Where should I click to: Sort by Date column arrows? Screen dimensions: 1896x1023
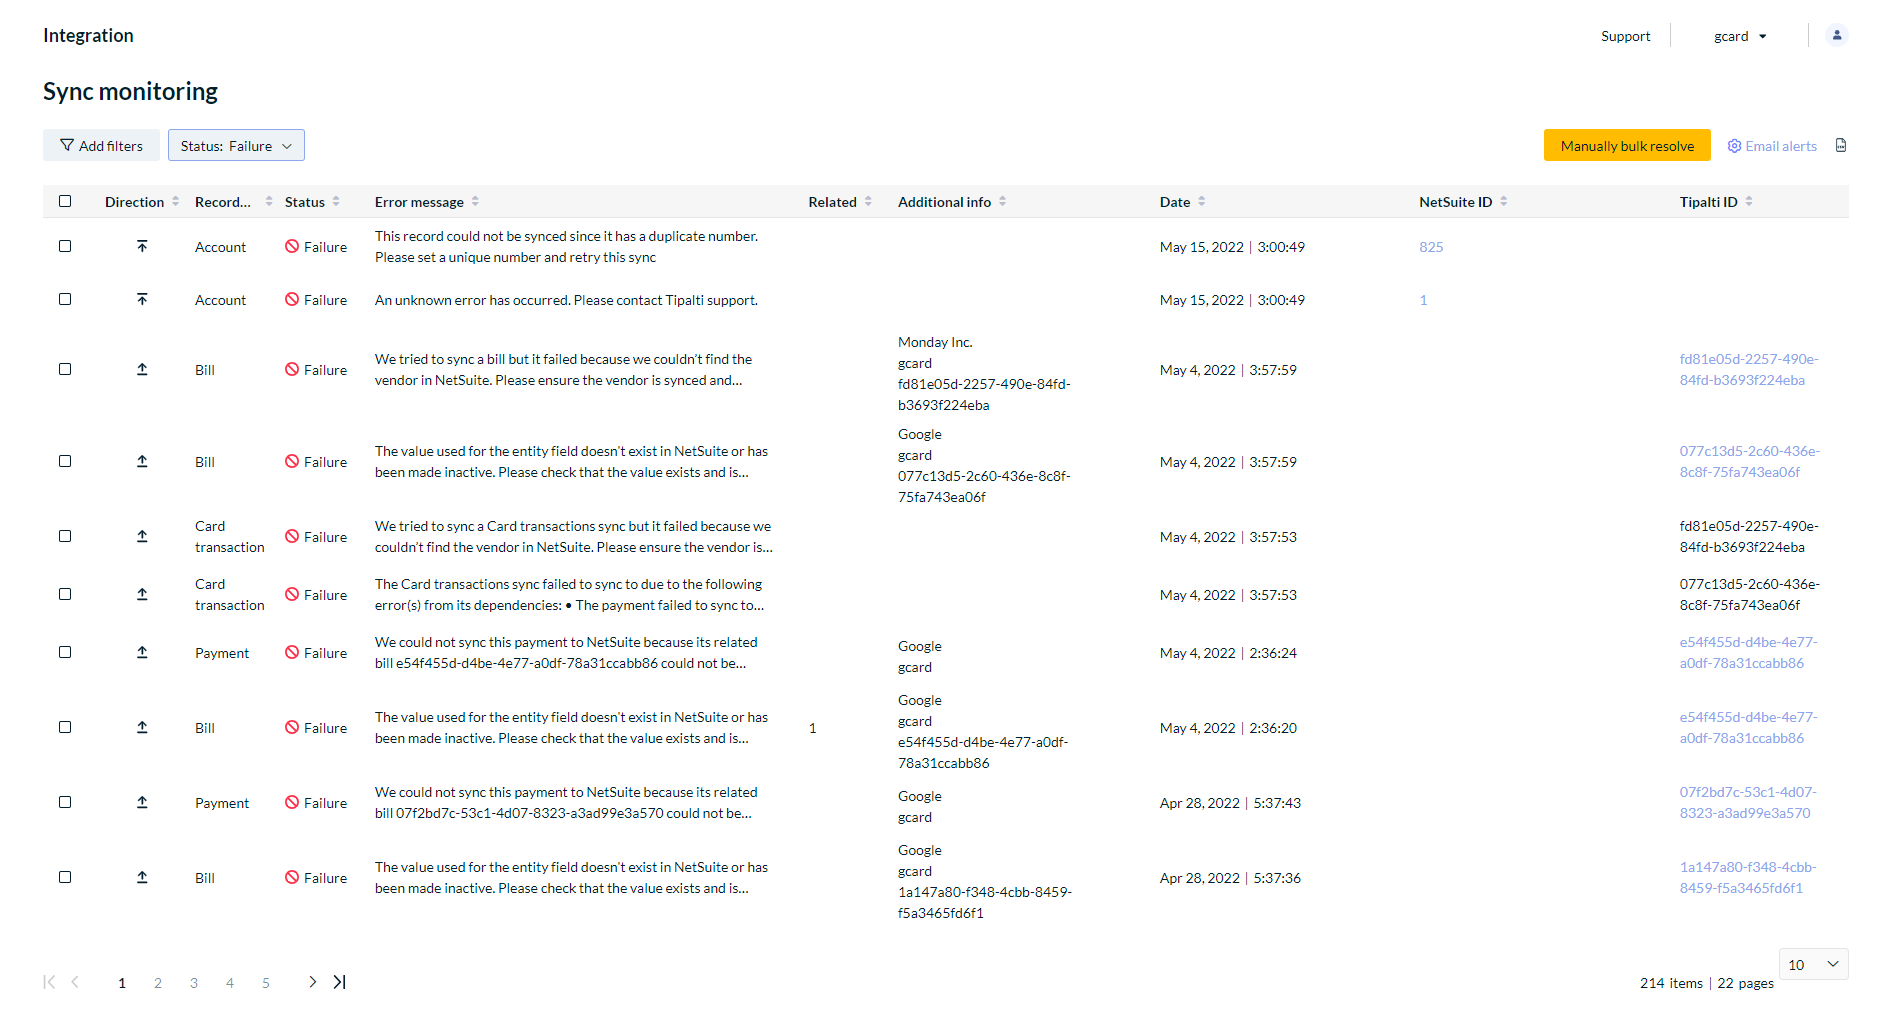point(1201,201)
